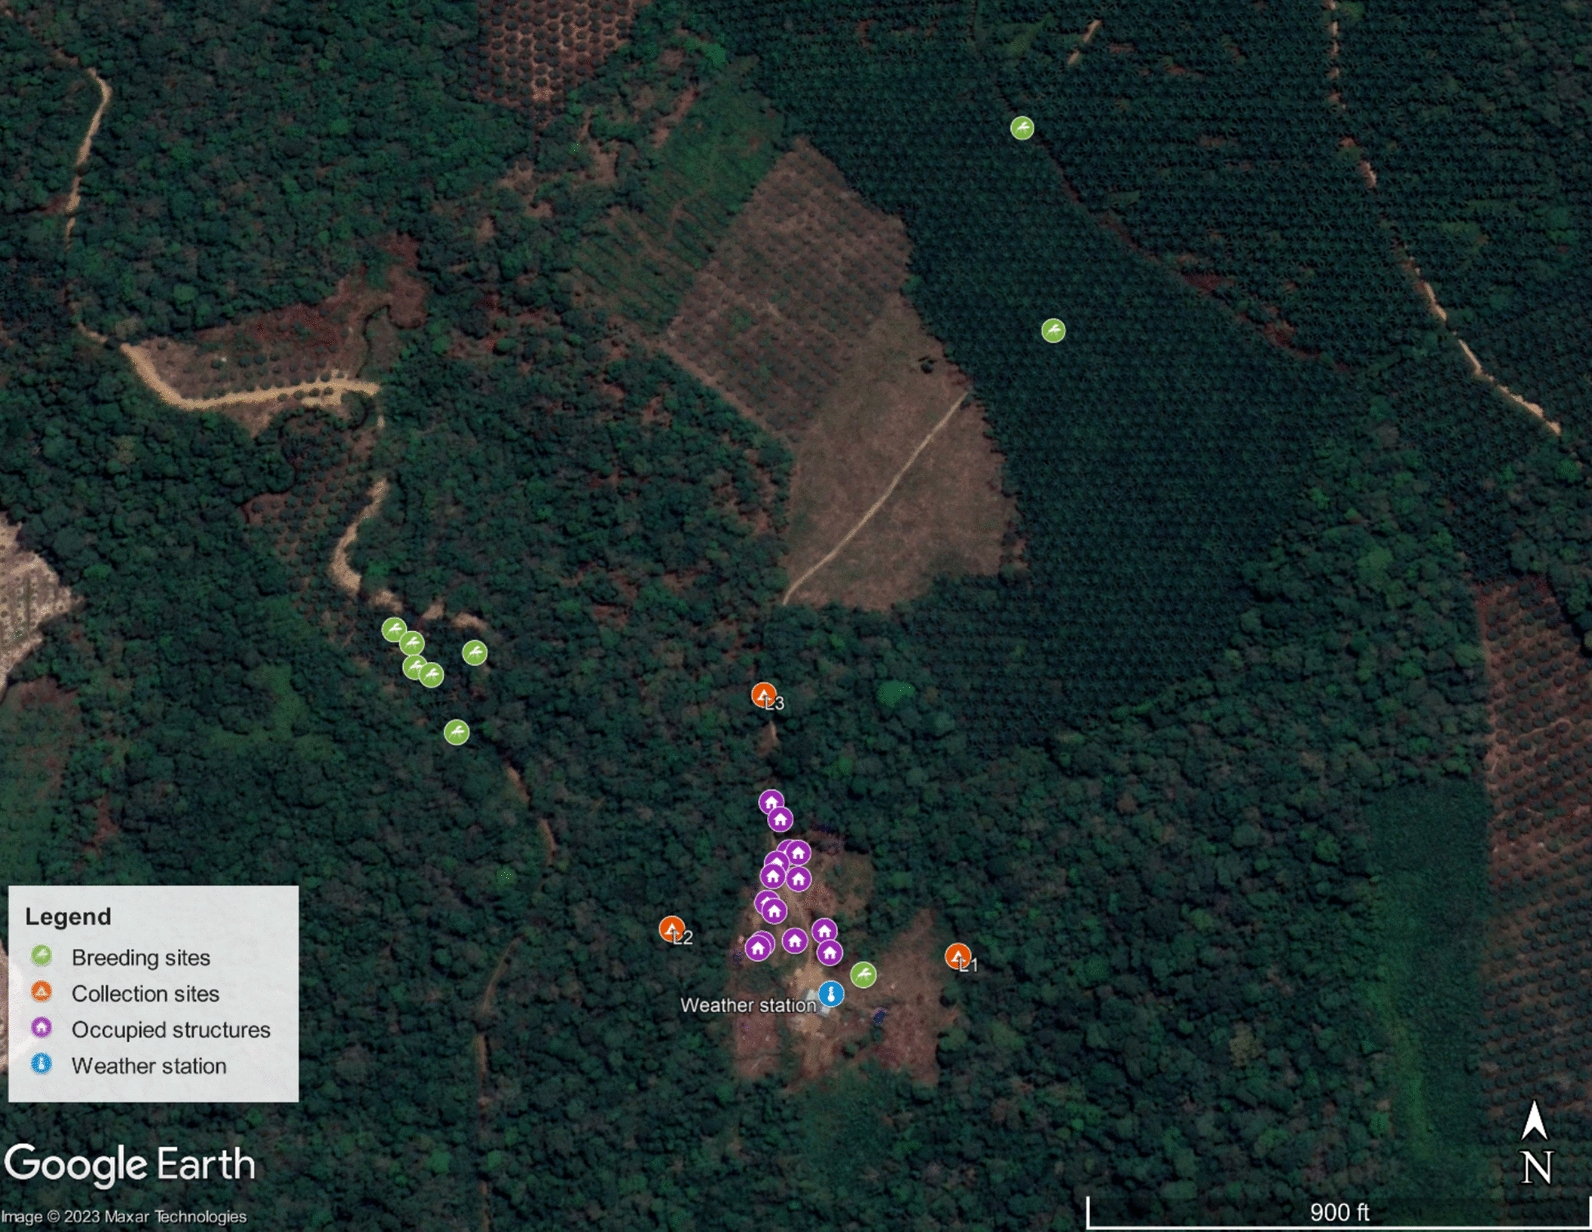
Task: Select the northernmost purple occupied structure marker
Action: pyautogui.click(x=771, y=802)
